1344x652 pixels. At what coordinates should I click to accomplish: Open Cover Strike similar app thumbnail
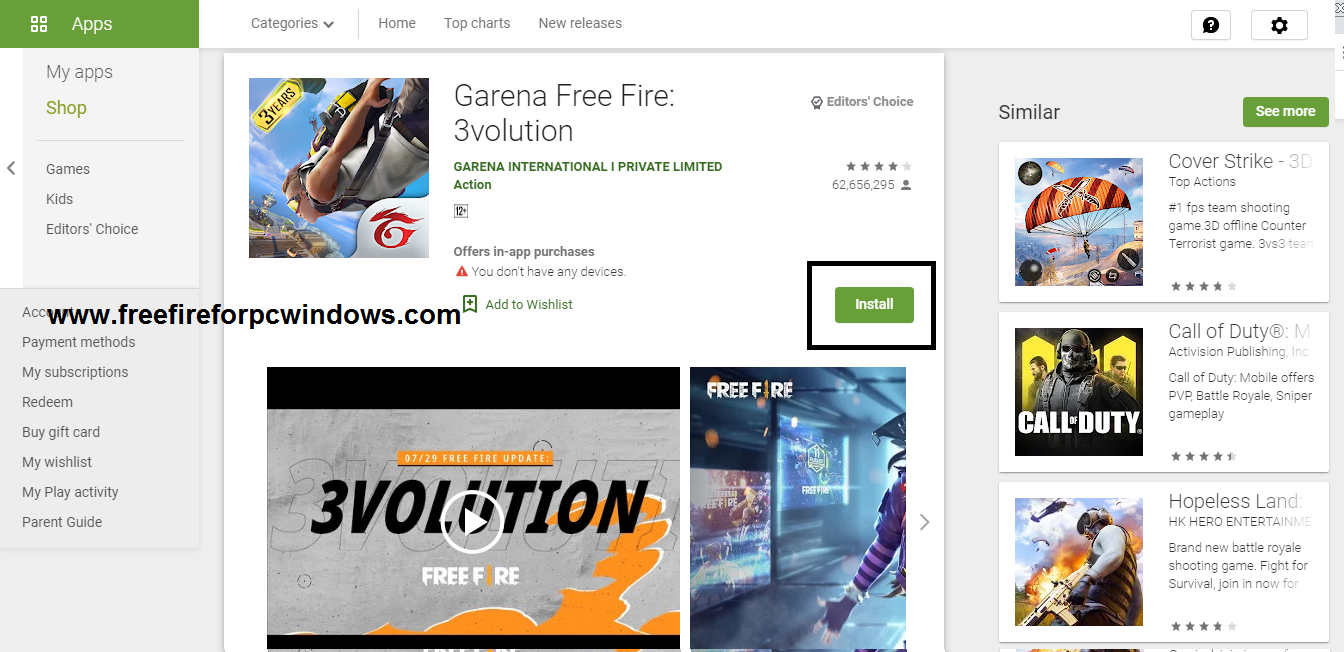[x=1079, y=222]
